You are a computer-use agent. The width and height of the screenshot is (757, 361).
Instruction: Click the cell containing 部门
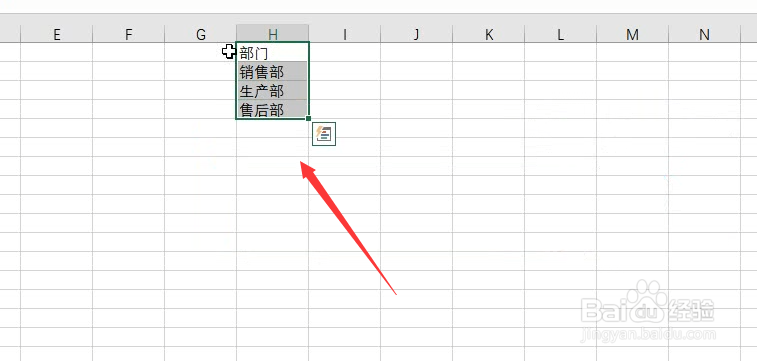pyautogui.click(x=273, y=52)
